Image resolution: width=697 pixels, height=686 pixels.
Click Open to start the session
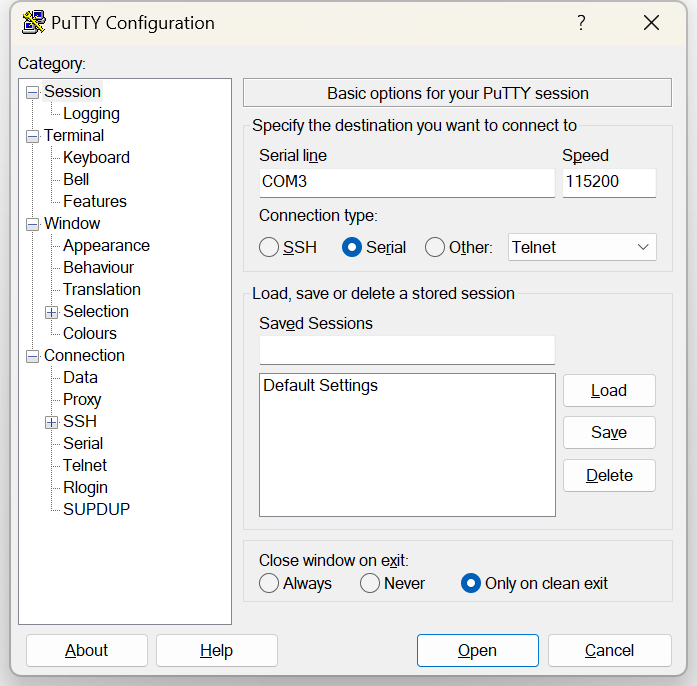coord(477,650)
